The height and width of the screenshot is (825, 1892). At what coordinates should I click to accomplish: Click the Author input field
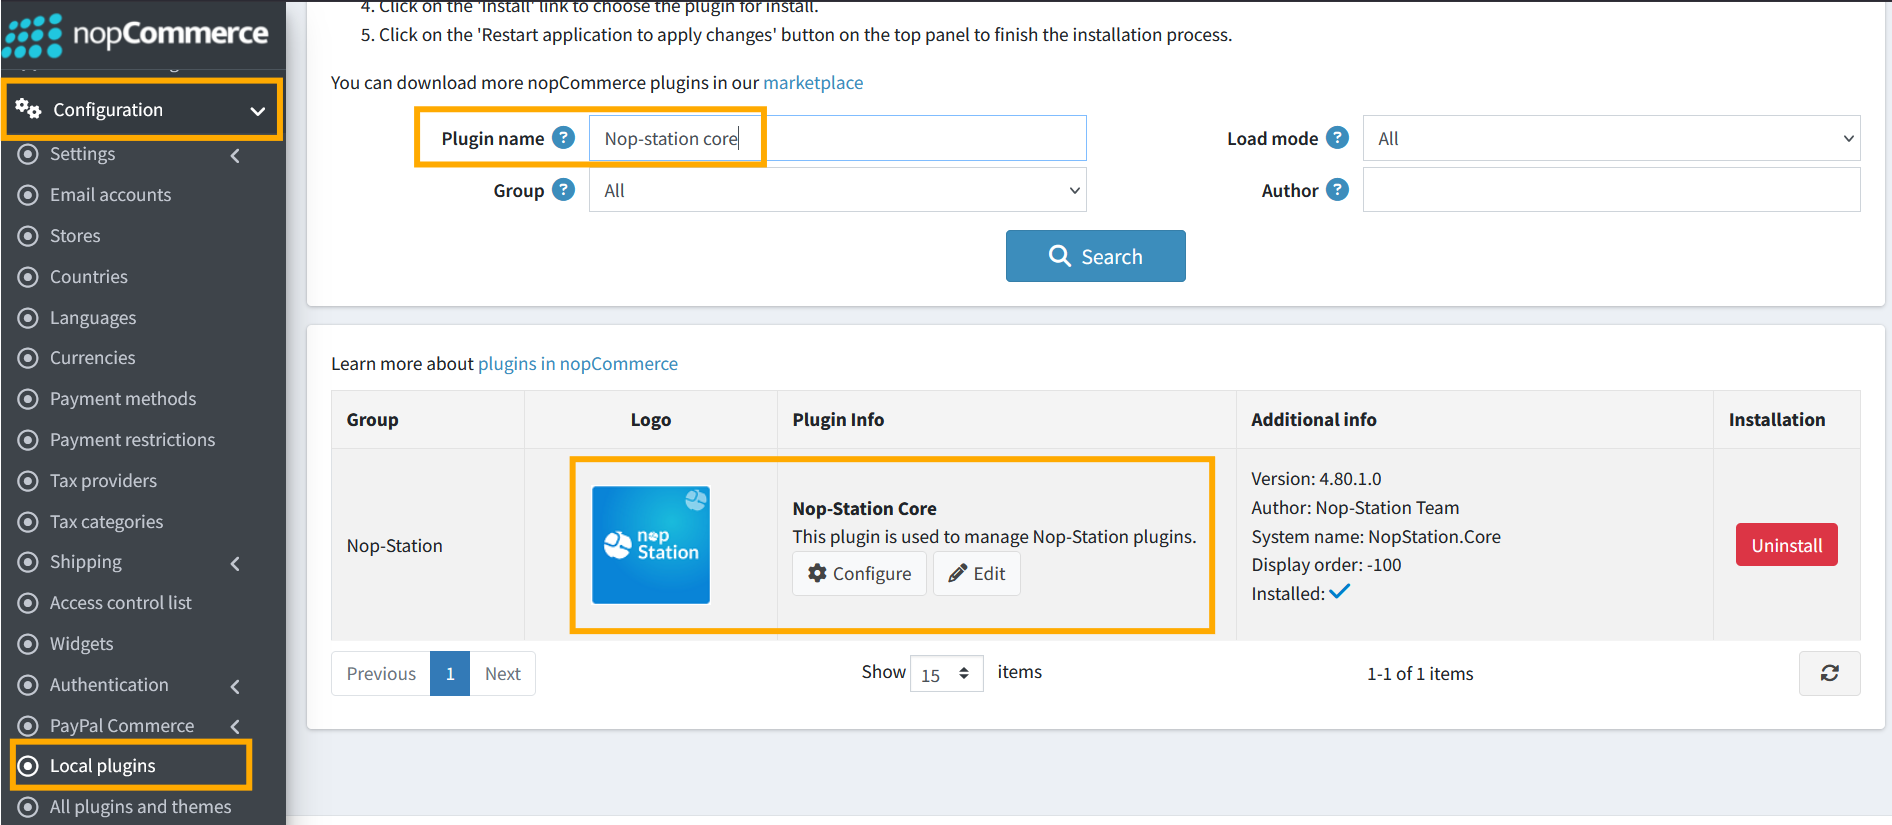click(1612, 190)
